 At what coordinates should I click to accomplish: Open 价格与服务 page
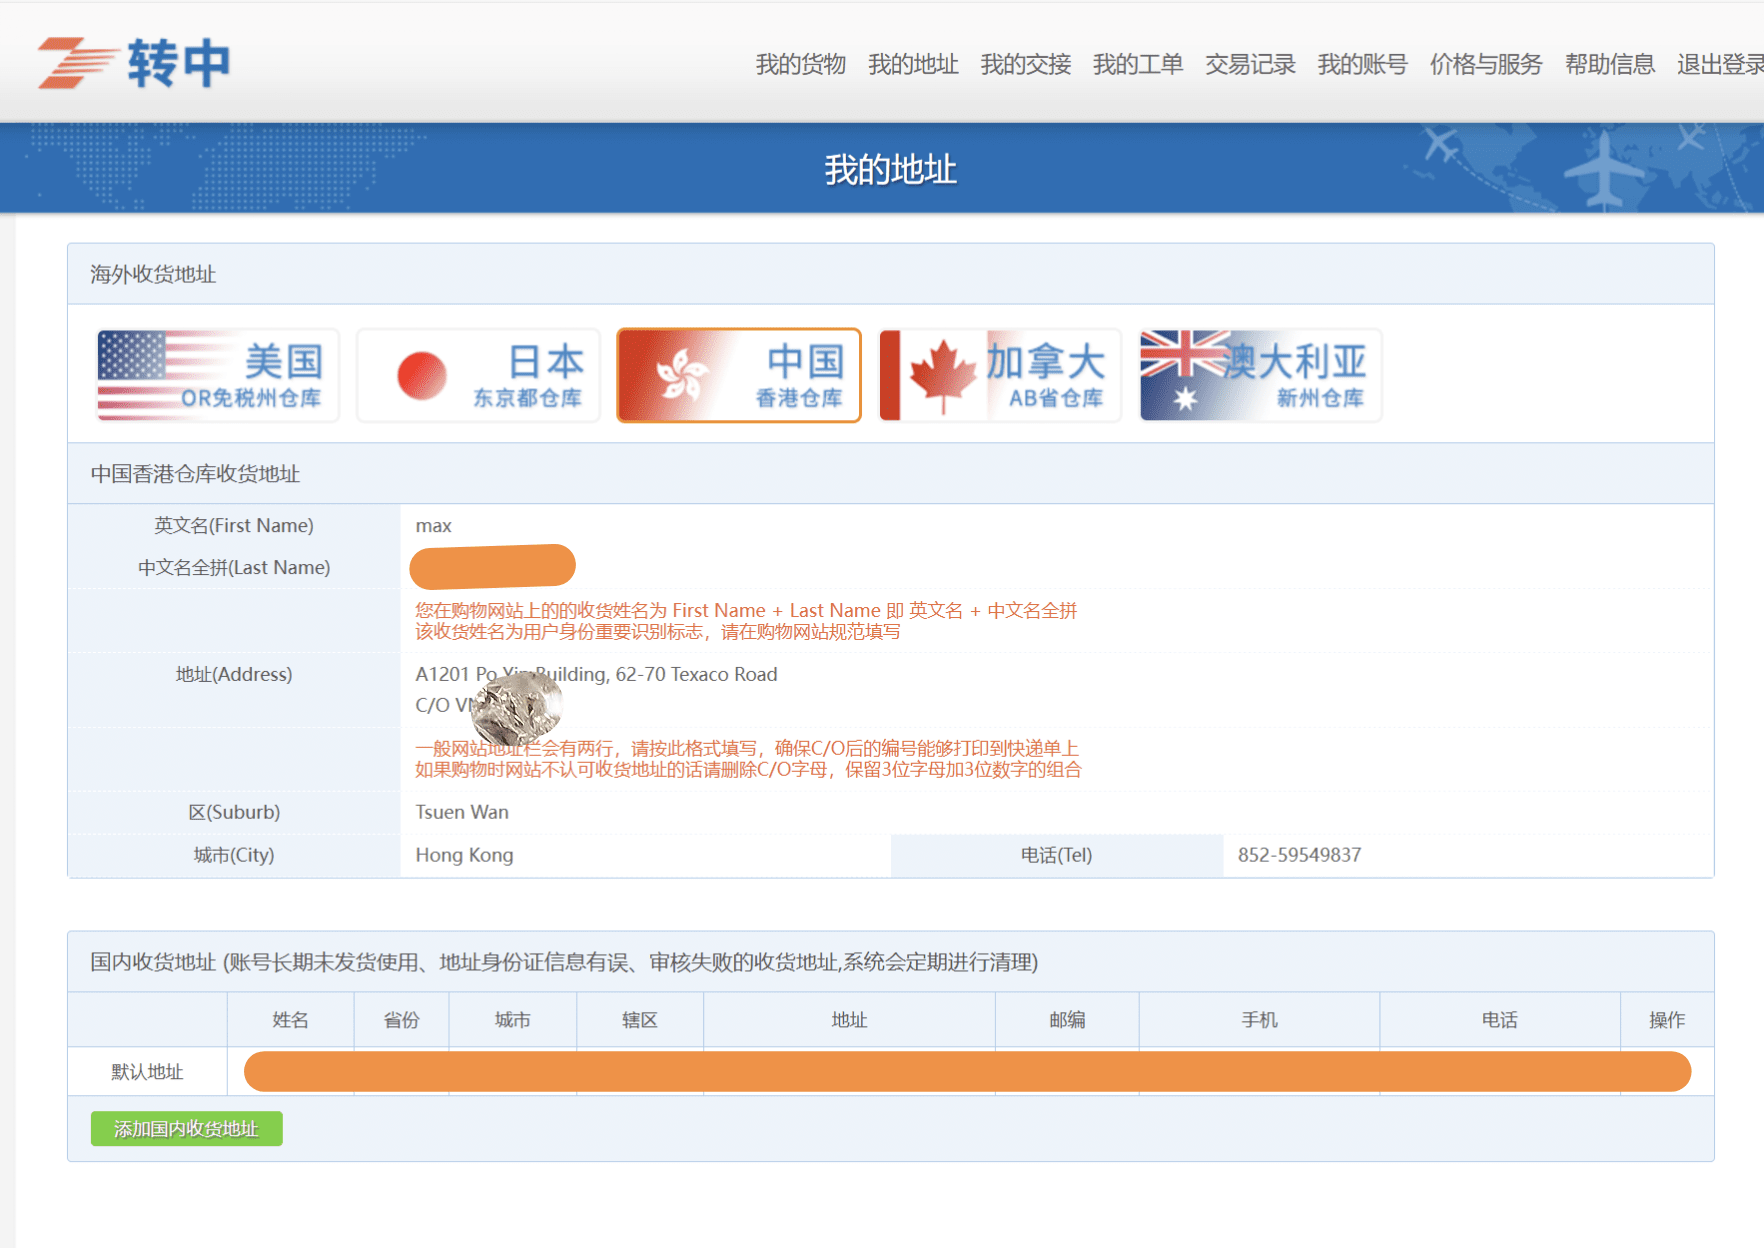coord(1485,64)
